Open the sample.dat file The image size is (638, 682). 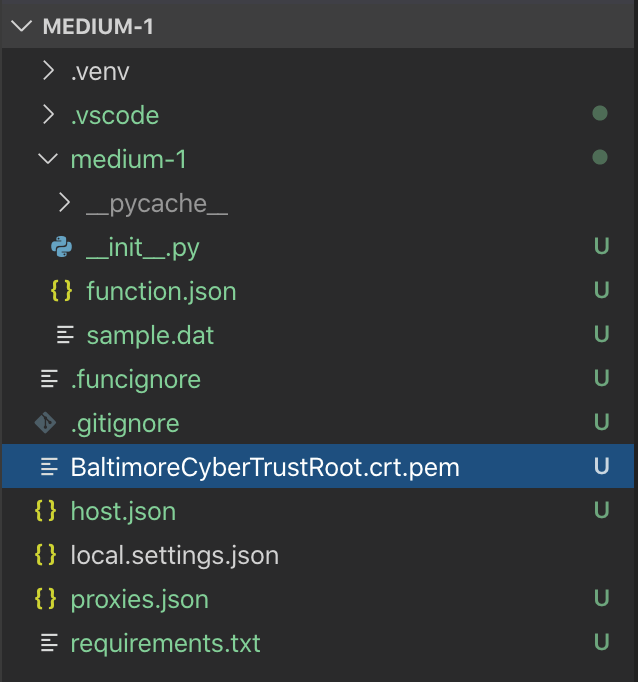click(150, 335)
